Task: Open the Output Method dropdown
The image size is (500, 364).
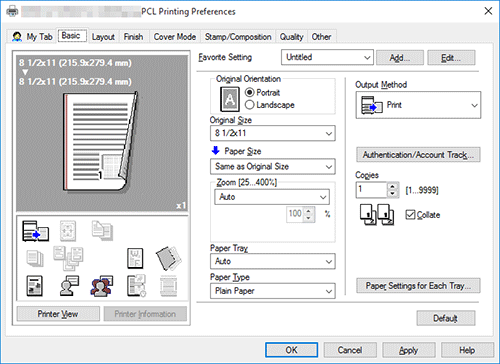Action: pyautogui.click(x=418, y=105)
